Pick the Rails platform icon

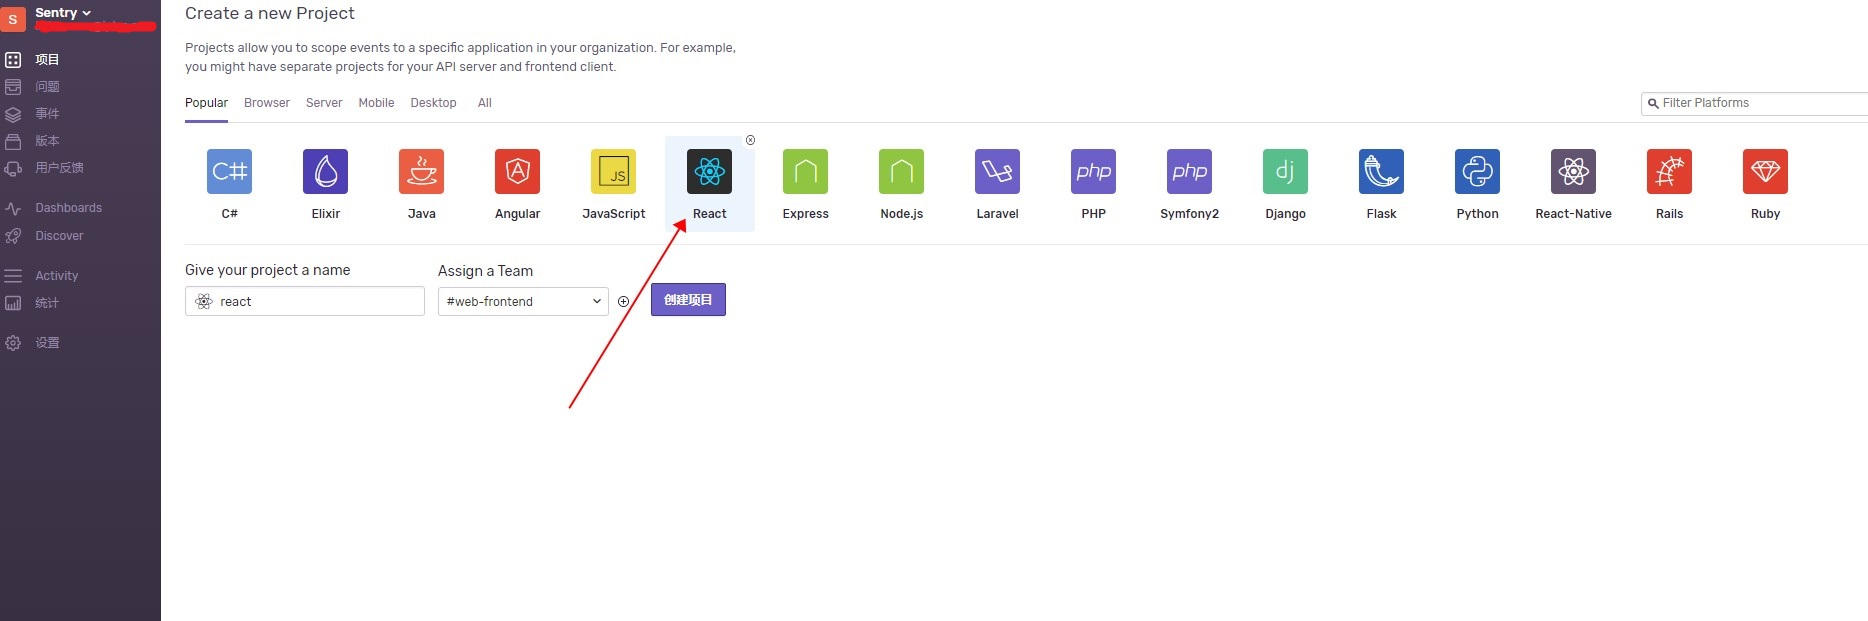tap(1669, 171)
